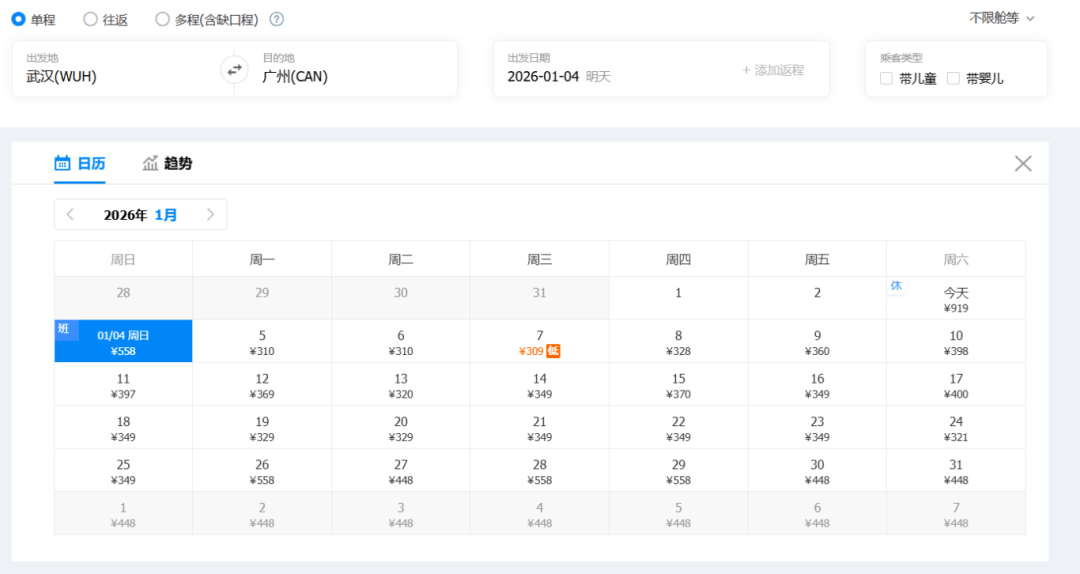
Task: Switch to the trend (趋势) tab
Action: pyautogui.click(x=167, y=163)
